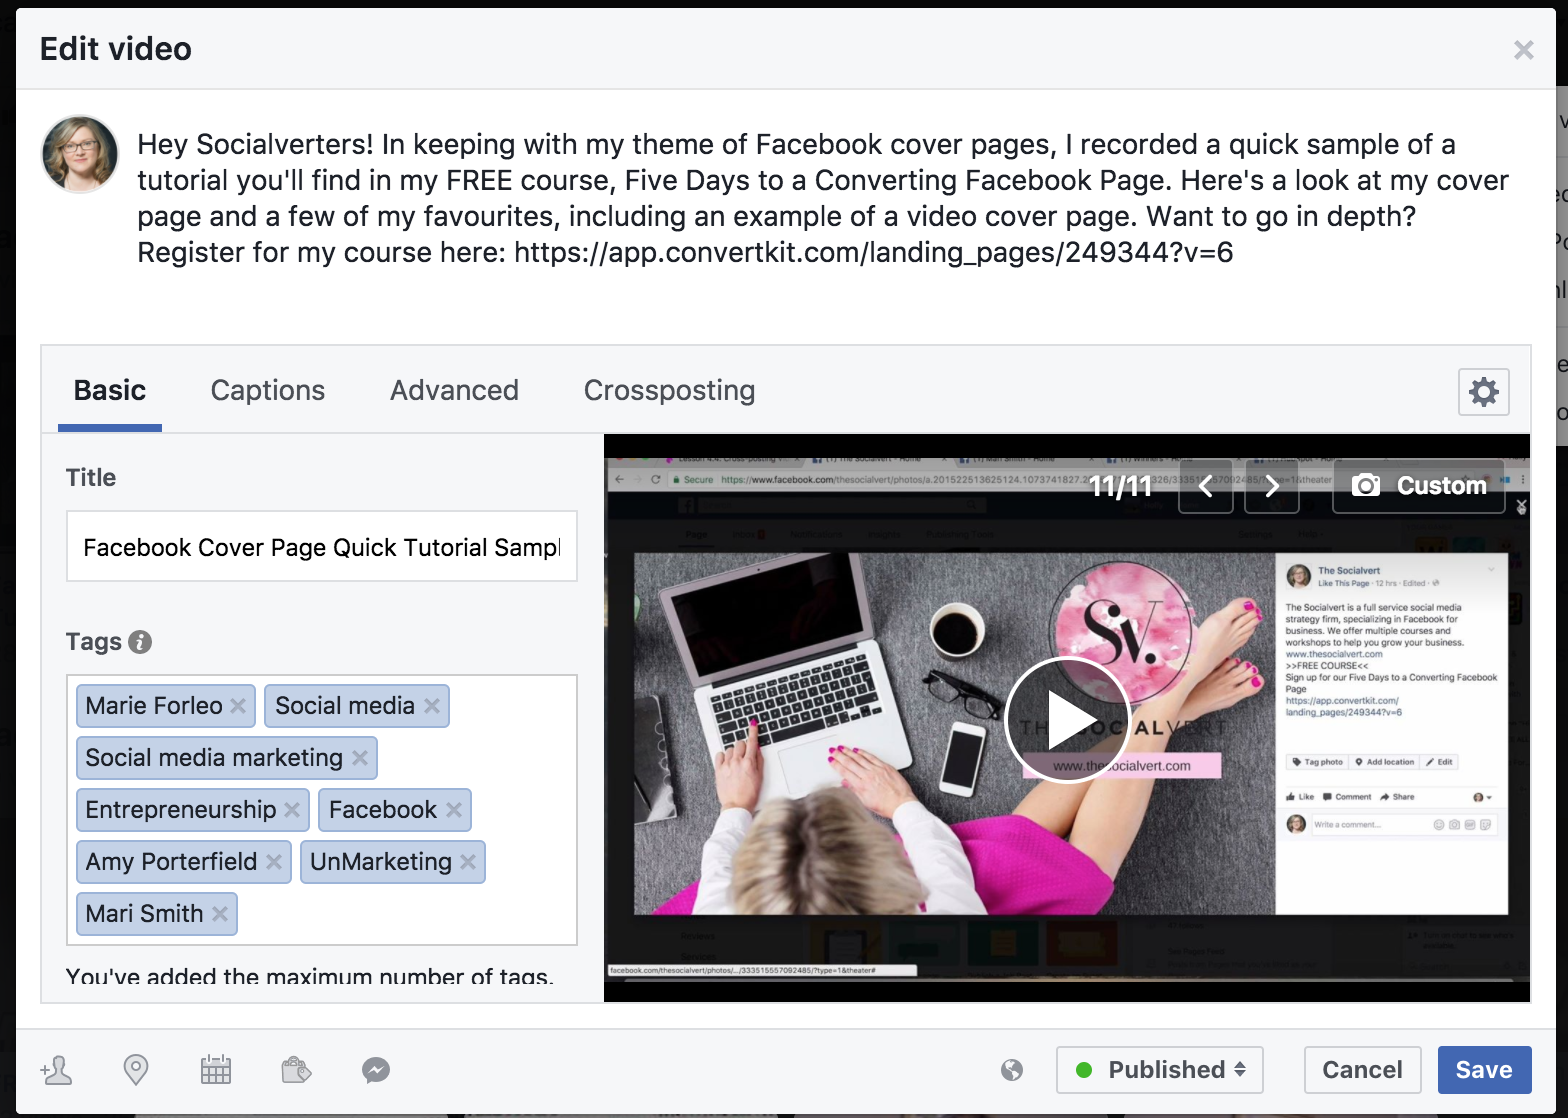This screenshot has width=1568, height=1118.
Task: Tag people with the person icon
Action: tap(56, 1070)
